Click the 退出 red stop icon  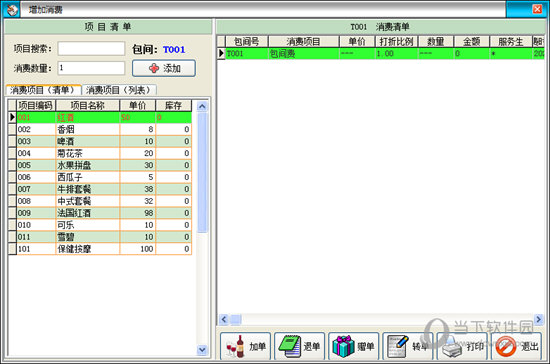pos(506,347)
